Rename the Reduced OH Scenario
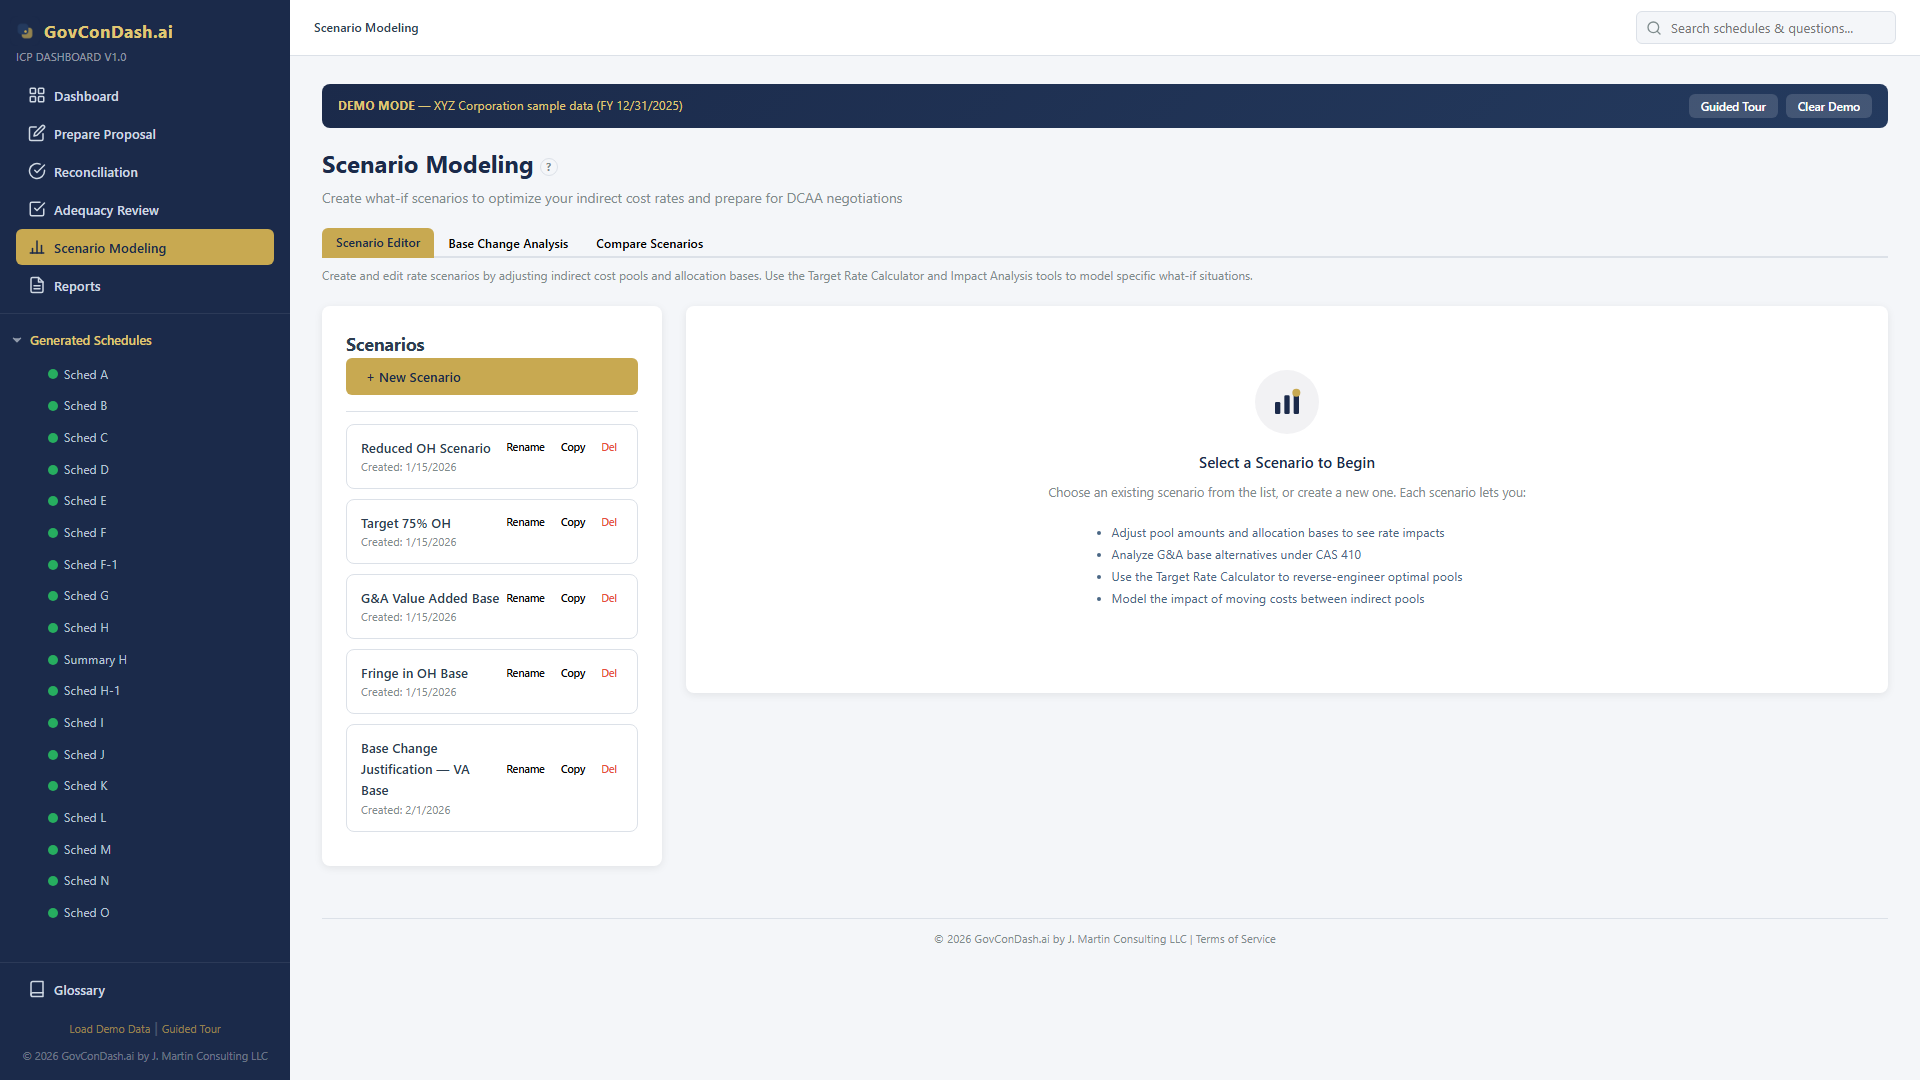 525,448
